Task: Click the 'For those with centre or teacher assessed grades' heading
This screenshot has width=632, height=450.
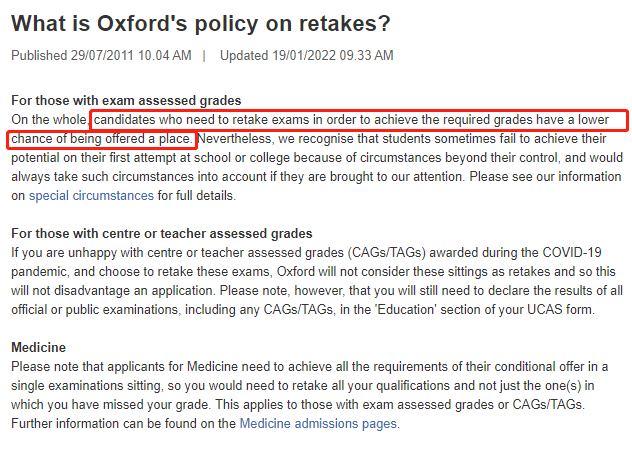Action: pos(162,233)
